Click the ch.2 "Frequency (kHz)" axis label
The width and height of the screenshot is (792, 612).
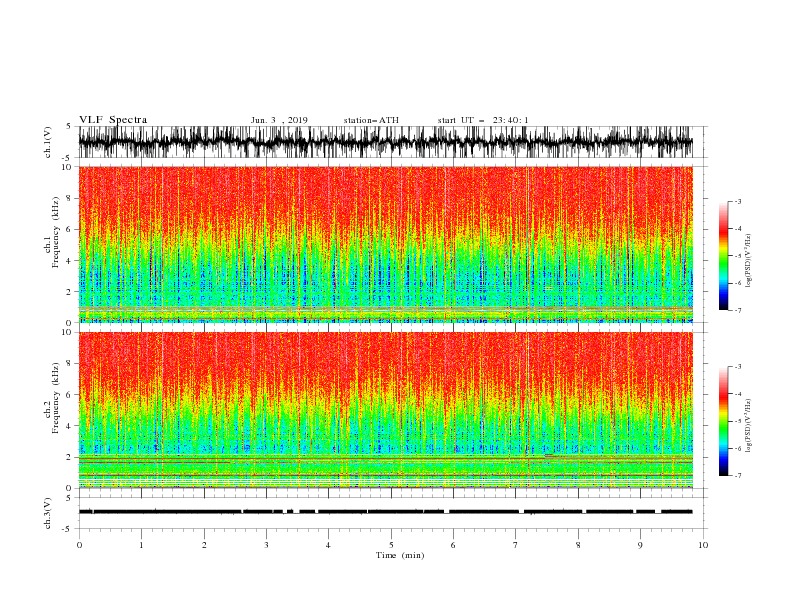tap(56, 398)
